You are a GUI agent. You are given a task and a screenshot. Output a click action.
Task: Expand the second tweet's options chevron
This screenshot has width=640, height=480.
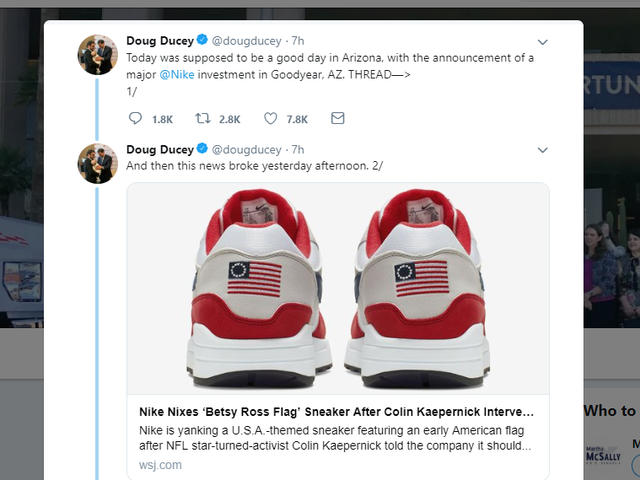(542, 151)
